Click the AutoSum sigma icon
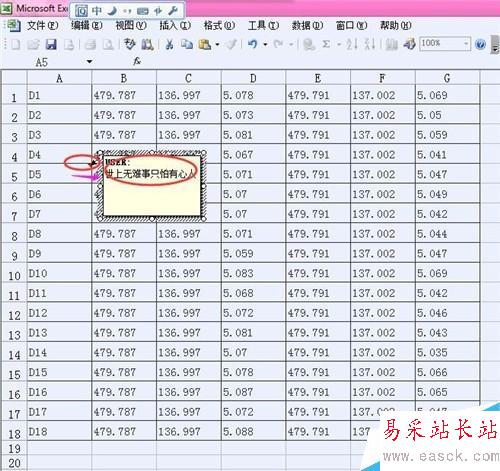 (326, 44)
